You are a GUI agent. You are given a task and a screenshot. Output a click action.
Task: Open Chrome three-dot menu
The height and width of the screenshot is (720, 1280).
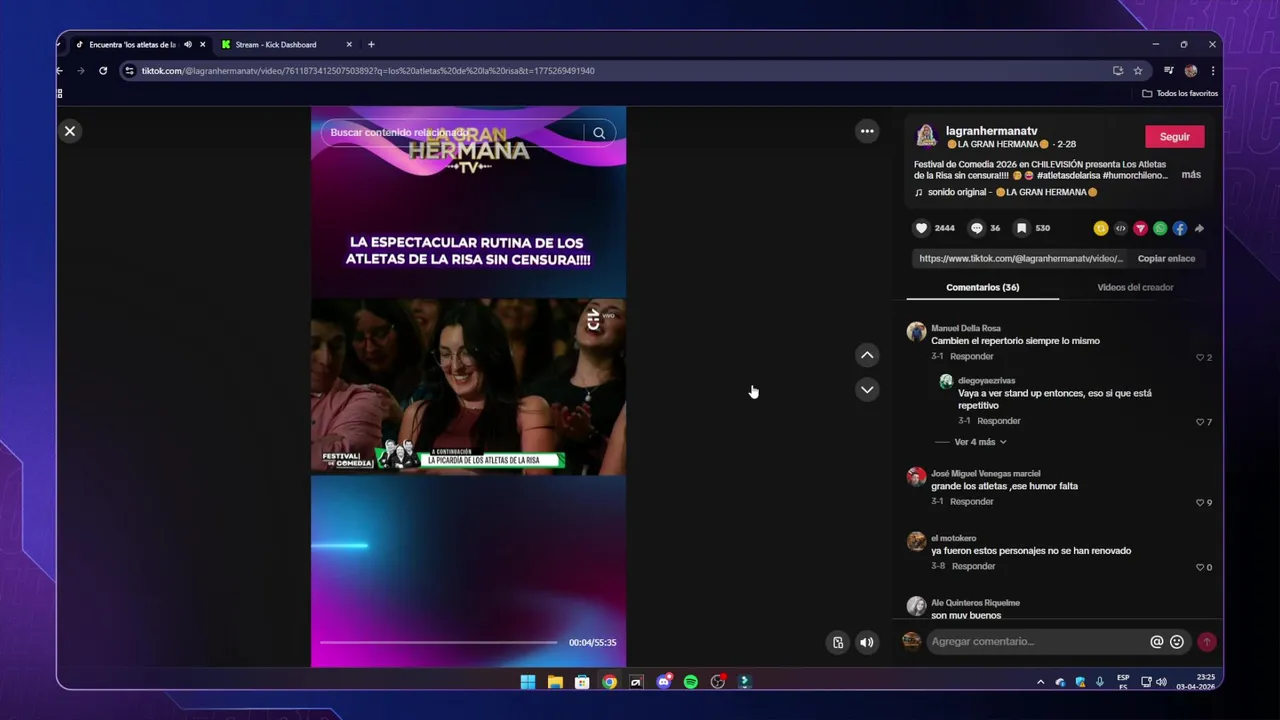[1213, 71]
